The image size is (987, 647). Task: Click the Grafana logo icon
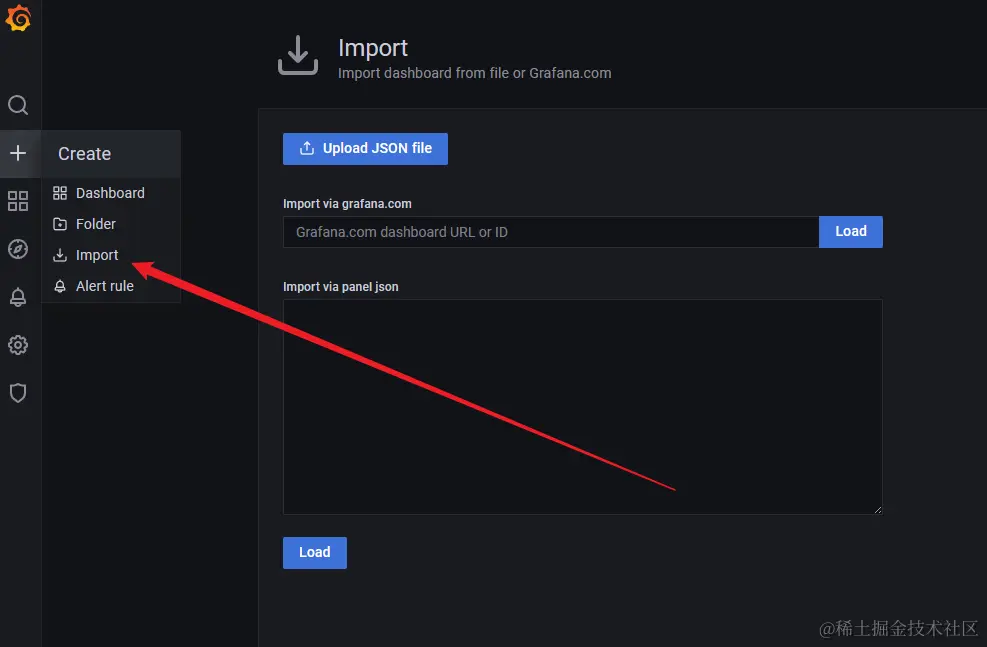pyautogui.click(x=18, y=18)
